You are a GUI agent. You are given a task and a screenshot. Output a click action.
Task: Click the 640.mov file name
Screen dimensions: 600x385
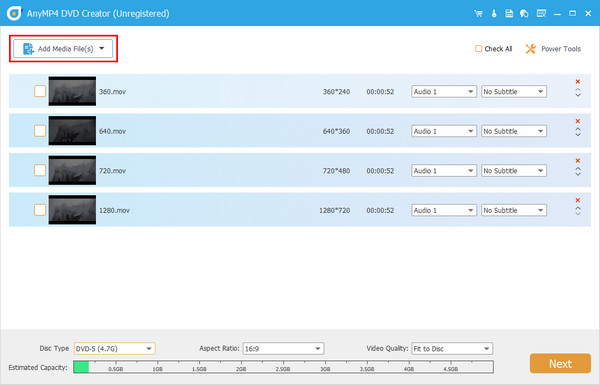click(x=112, y=131)
